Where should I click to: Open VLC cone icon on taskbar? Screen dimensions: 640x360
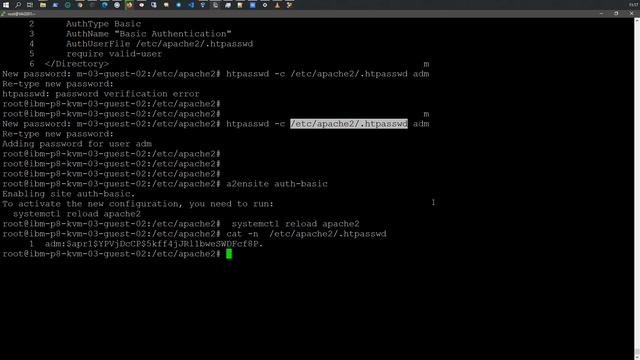(278, 5)
